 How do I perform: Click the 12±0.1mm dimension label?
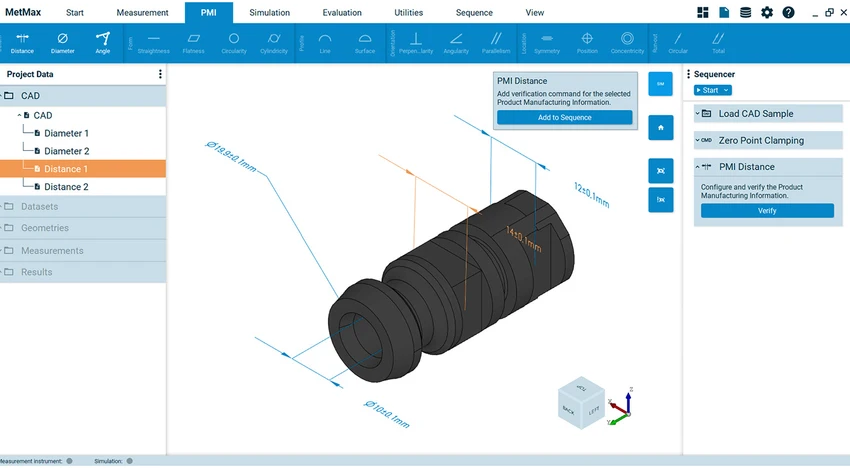click(591, 195)
